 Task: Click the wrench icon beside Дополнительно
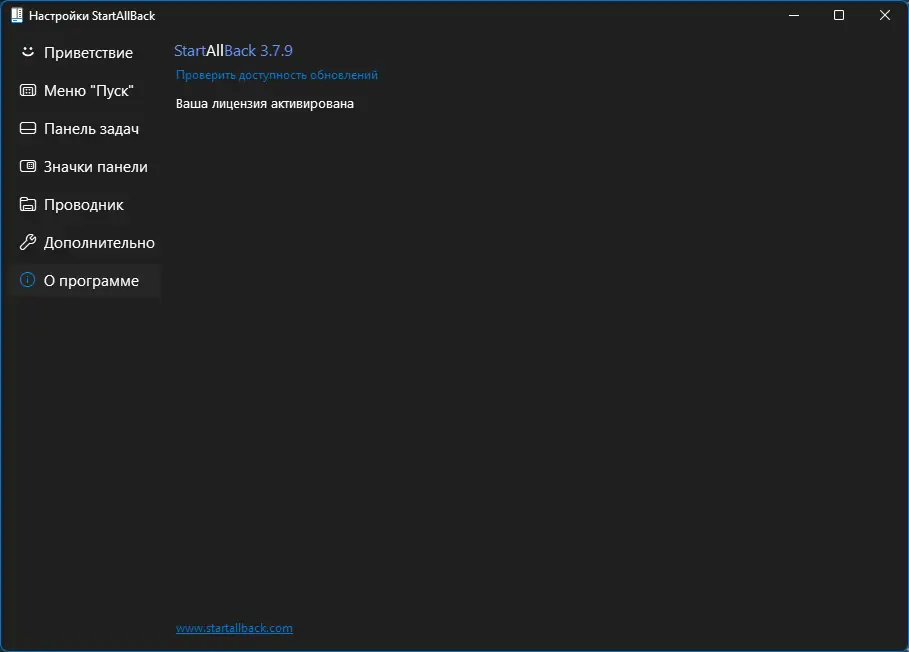(28, 242)
